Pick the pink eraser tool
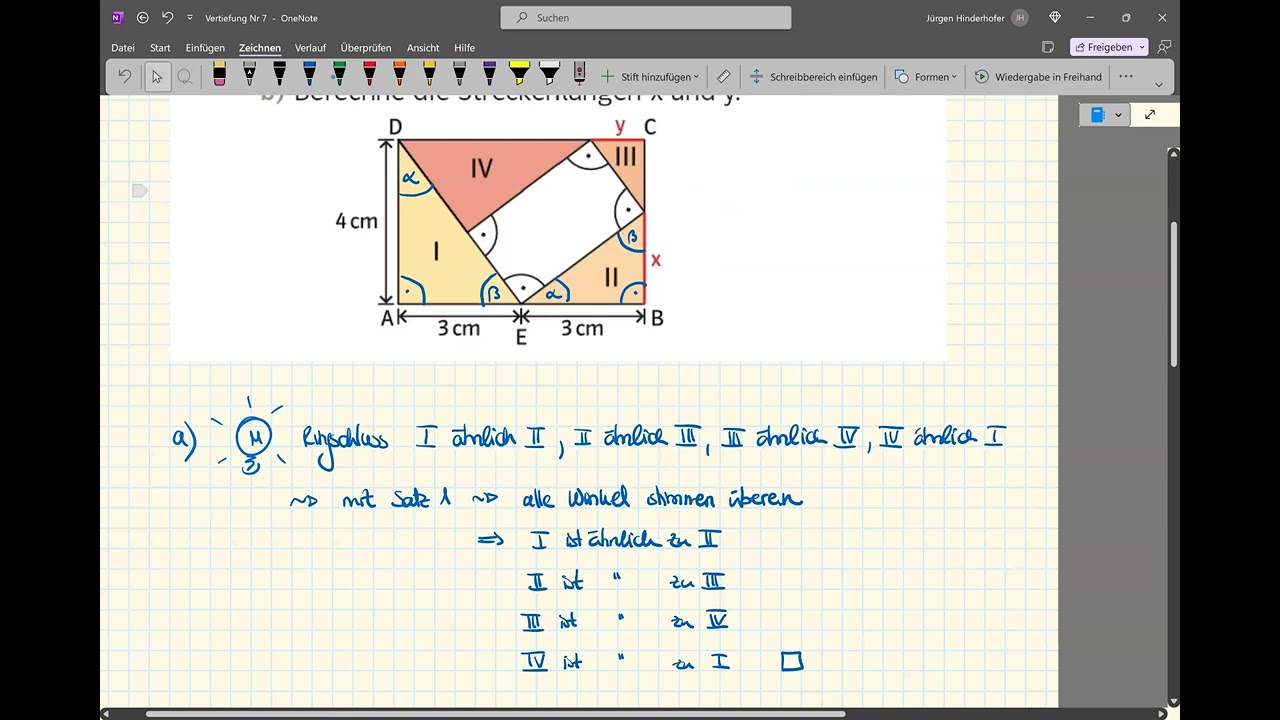Image resolution: width=1280 pixels, height=720 pixels. tap(219, 75)
